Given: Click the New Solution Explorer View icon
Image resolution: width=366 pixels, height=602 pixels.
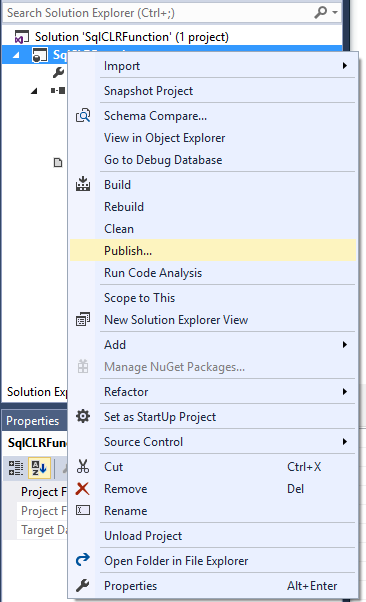Looking at the screenshot, I should 83,319.
